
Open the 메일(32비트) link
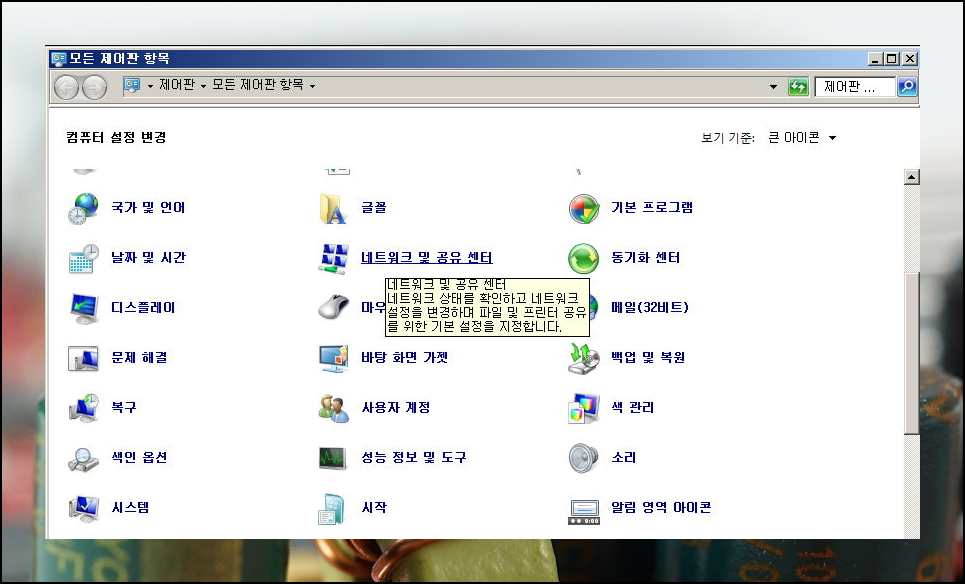pos(650,308)
